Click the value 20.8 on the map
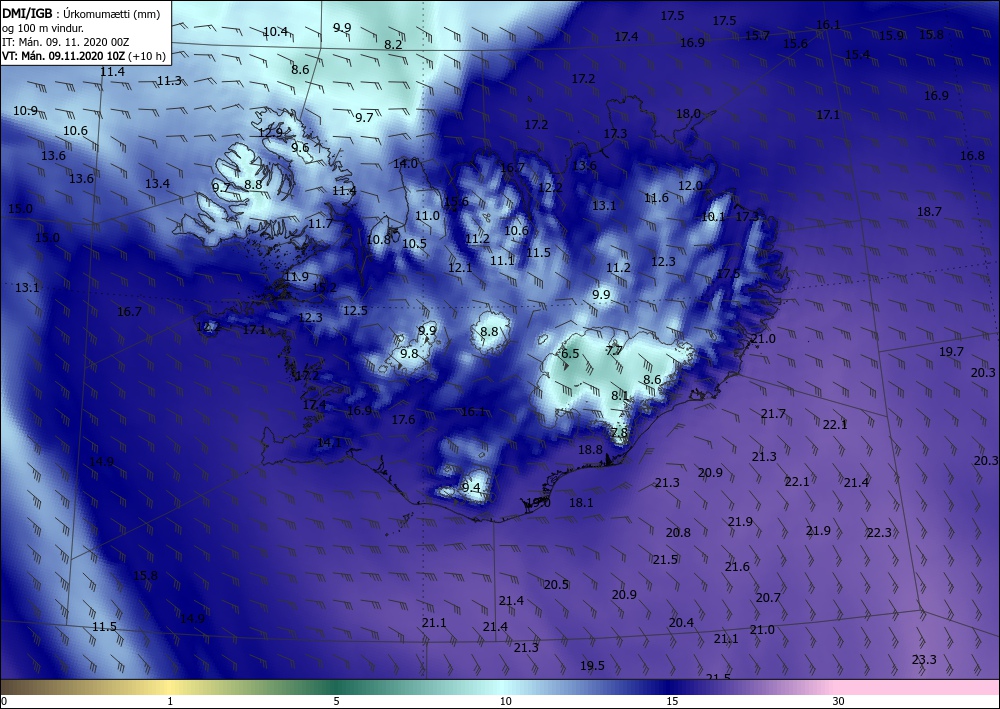The height and width of the screenshot is (709, 1000). 678,532
